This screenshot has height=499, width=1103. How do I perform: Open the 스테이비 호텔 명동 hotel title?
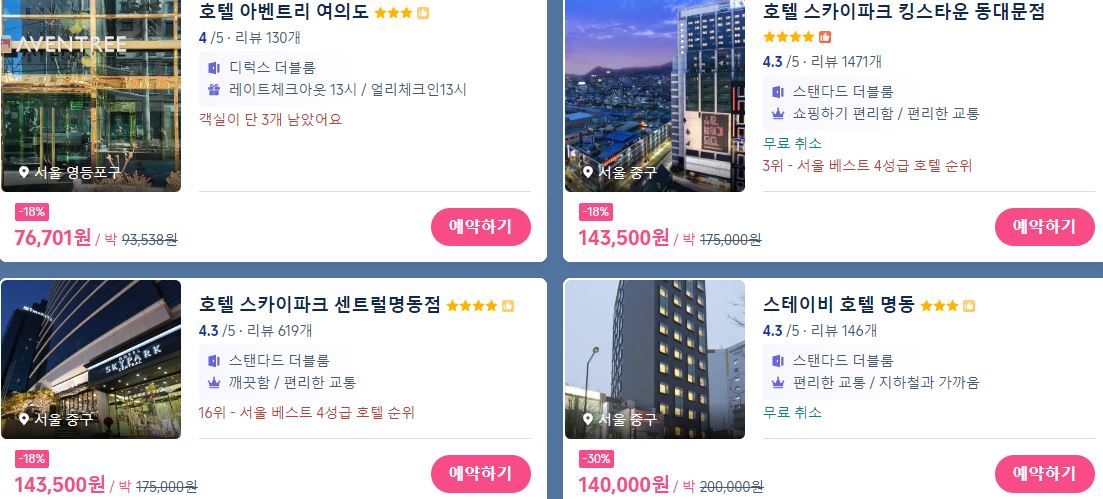839,305
